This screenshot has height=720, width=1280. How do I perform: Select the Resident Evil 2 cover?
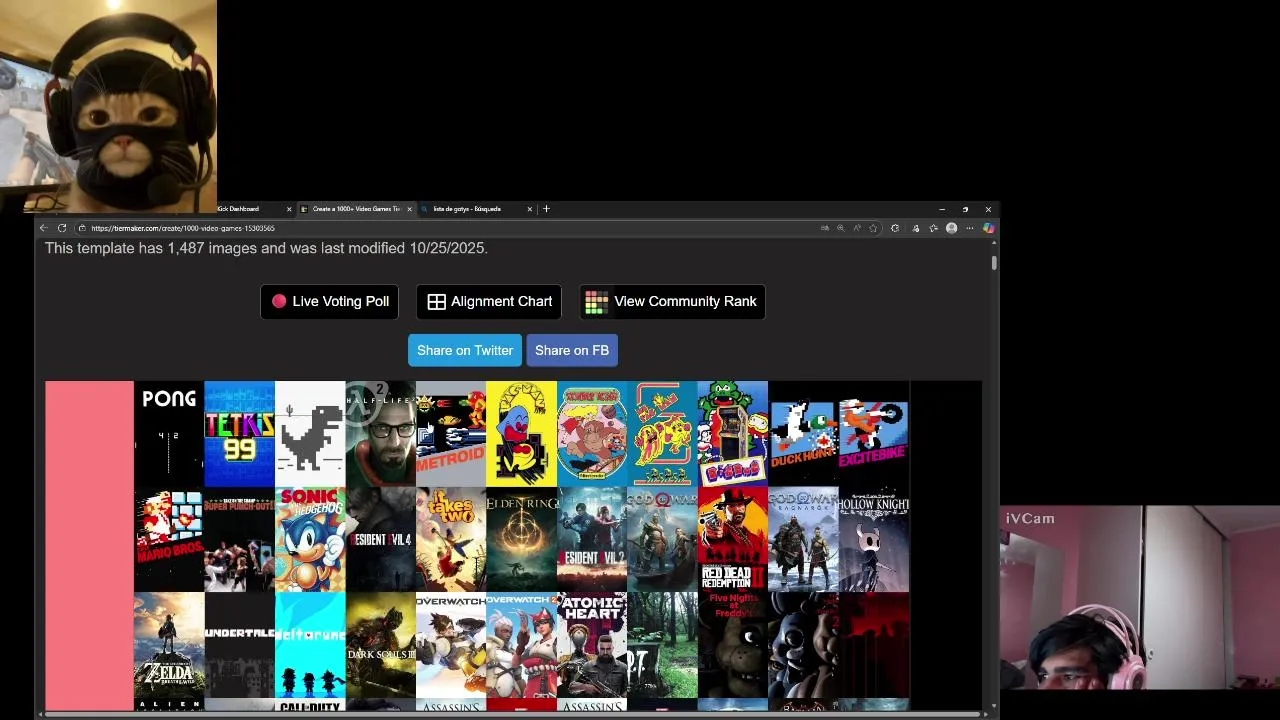592,539
